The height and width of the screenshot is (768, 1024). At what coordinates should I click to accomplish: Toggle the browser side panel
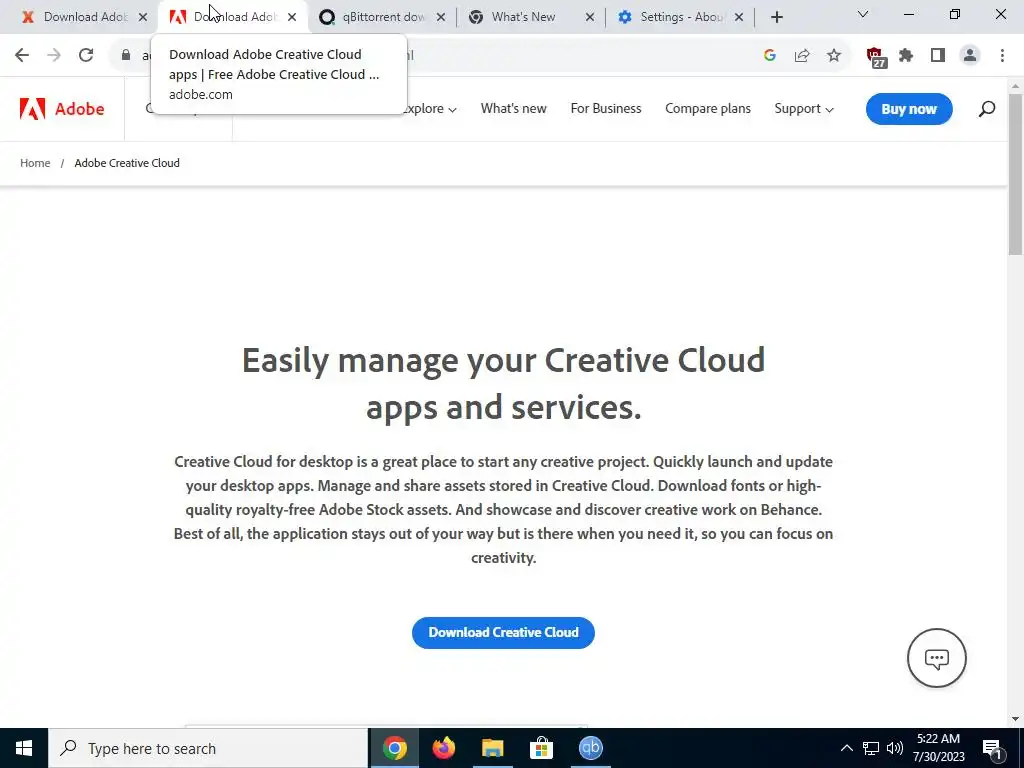(x=938, y=55)
